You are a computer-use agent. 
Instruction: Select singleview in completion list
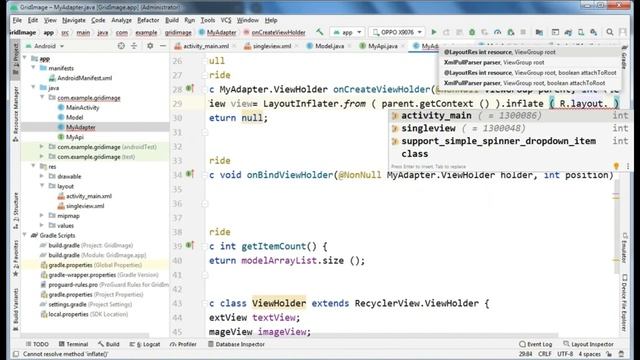click(510, 128)
